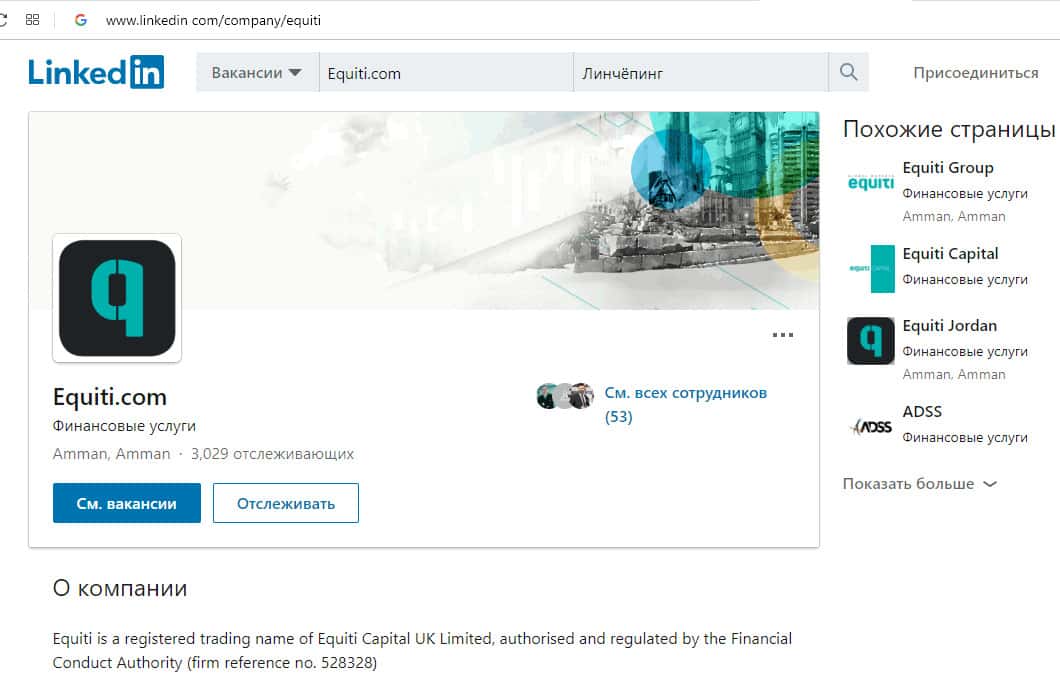
Task: Click the employee avatars thumbnail
Action: [x=565, y=395]
